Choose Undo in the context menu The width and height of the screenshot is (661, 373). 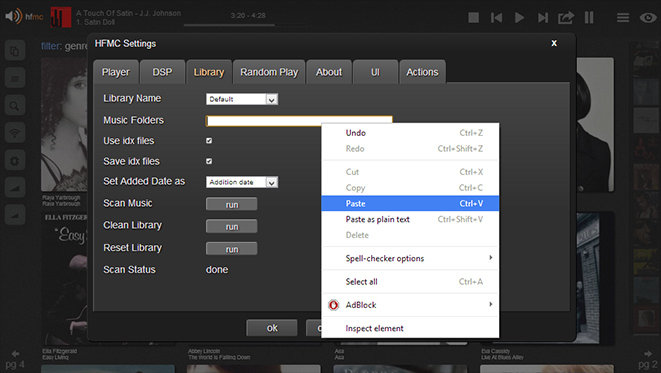[410, 133]
